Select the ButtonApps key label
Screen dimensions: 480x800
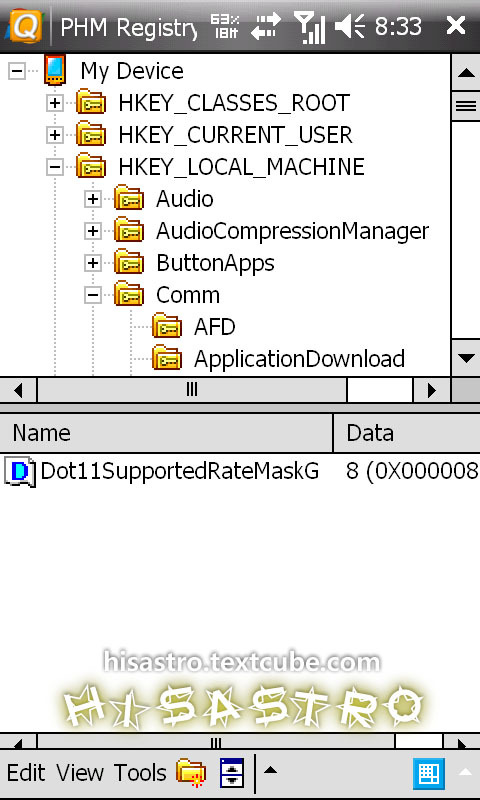click(x=215, y=263)
